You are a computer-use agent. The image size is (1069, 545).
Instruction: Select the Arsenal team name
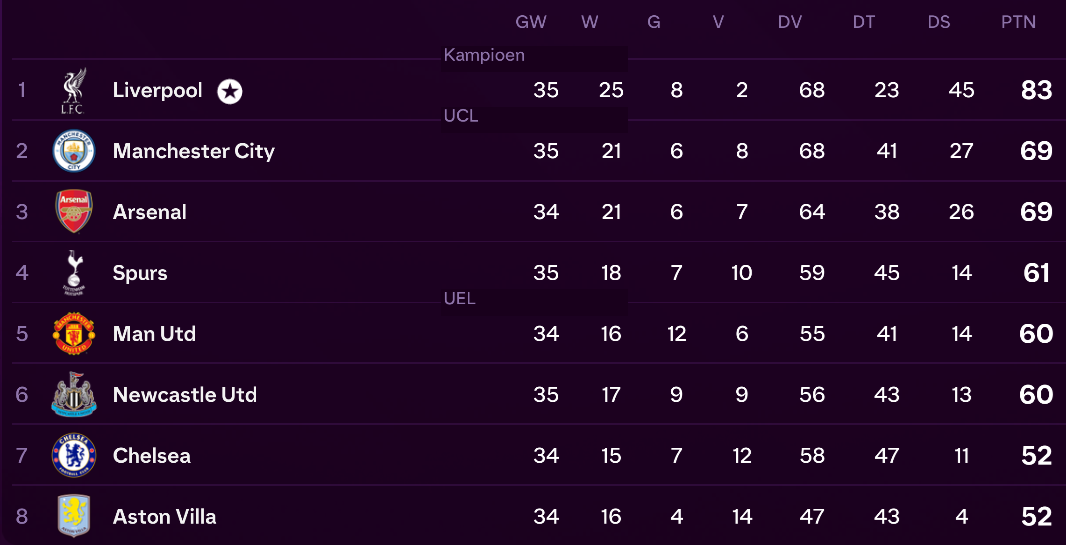click(149, 212)
